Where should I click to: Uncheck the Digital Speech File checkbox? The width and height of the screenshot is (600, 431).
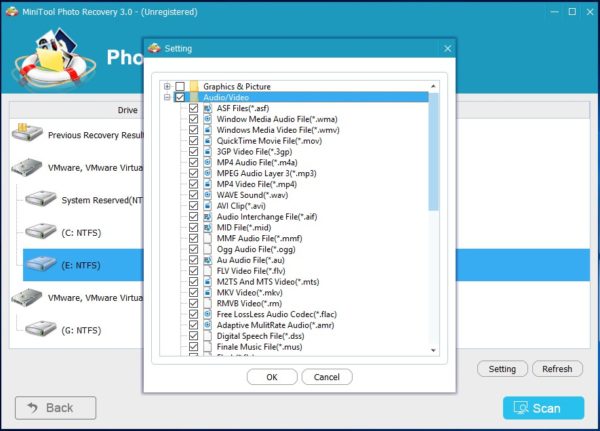(194, 336)
